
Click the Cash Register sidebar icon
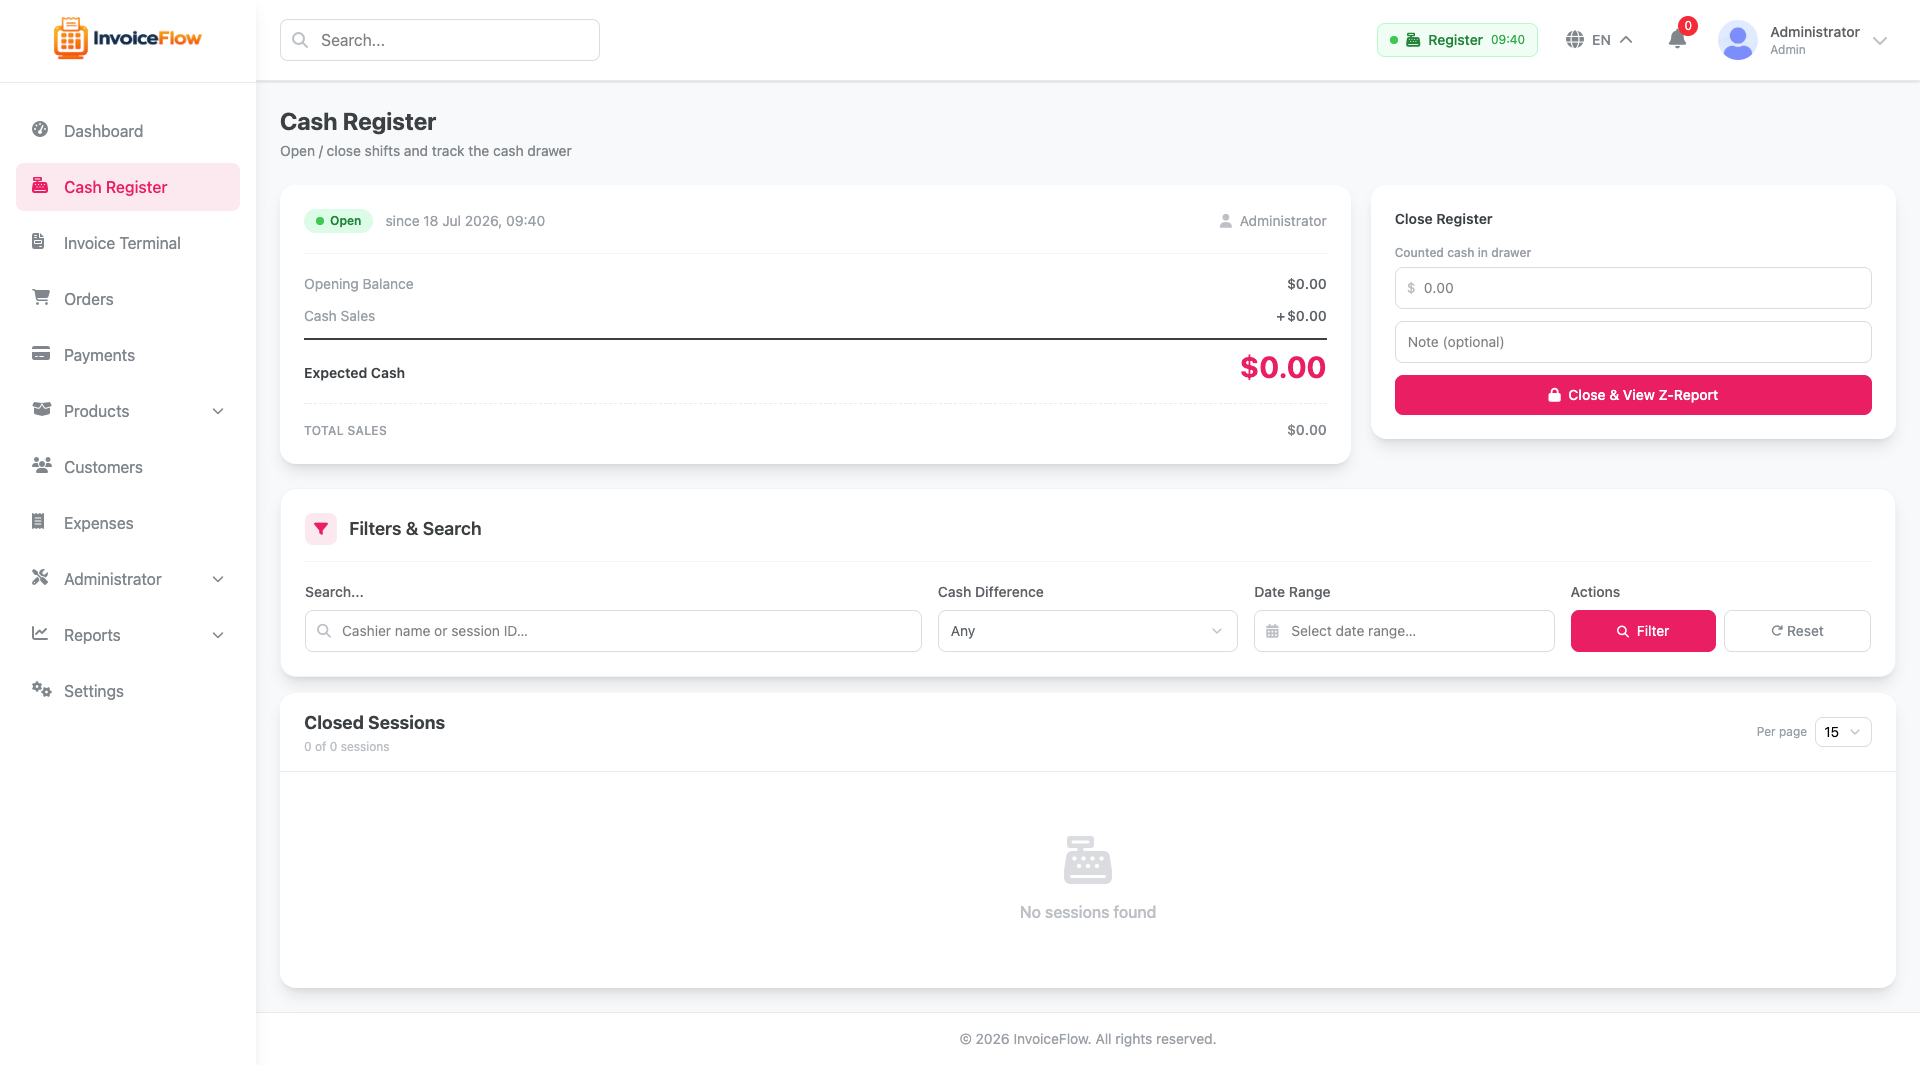click(x=40, y=186)
